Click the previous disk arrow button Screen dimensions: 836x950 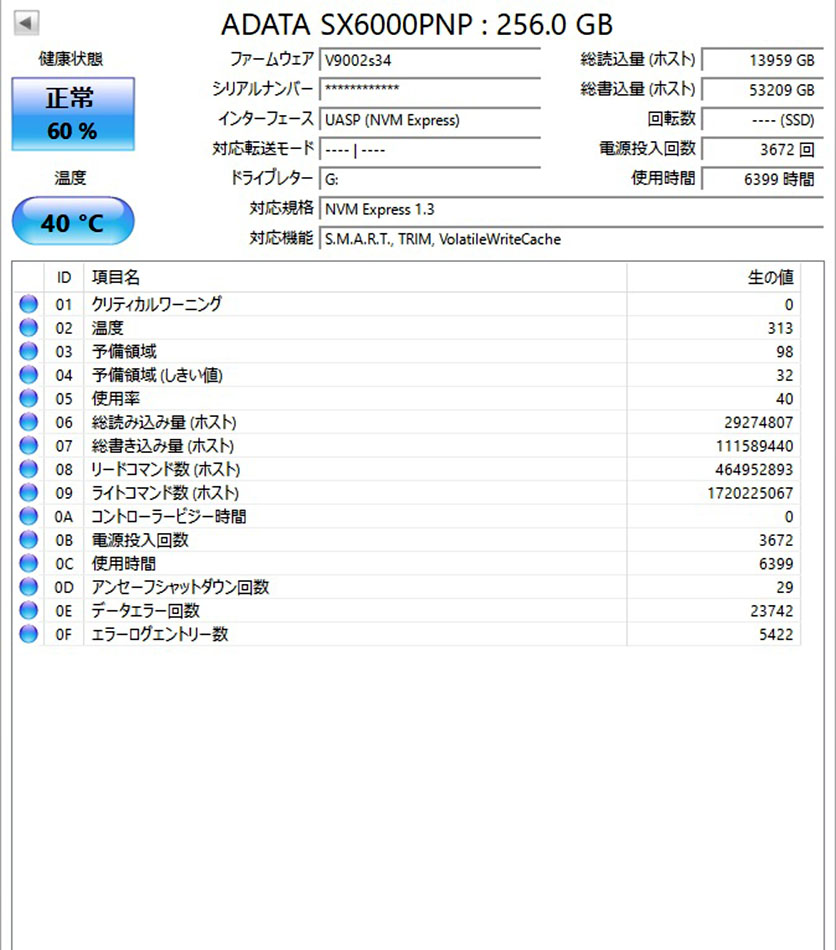[26, 23]
